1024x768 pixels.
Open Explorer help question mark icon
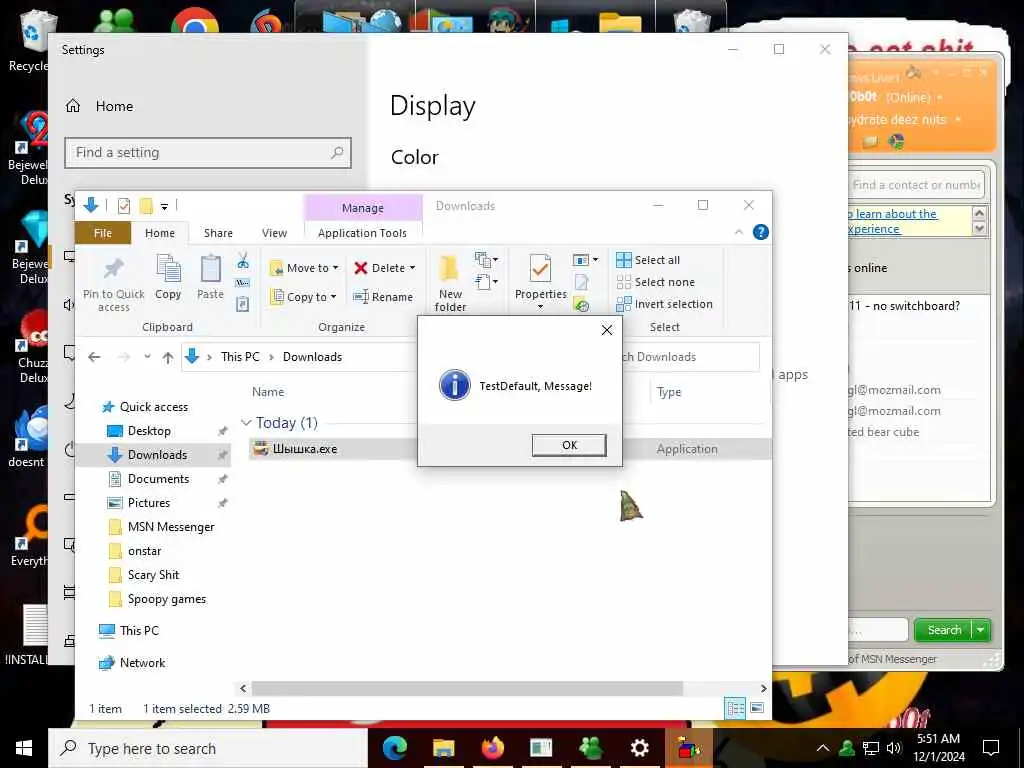761,232
